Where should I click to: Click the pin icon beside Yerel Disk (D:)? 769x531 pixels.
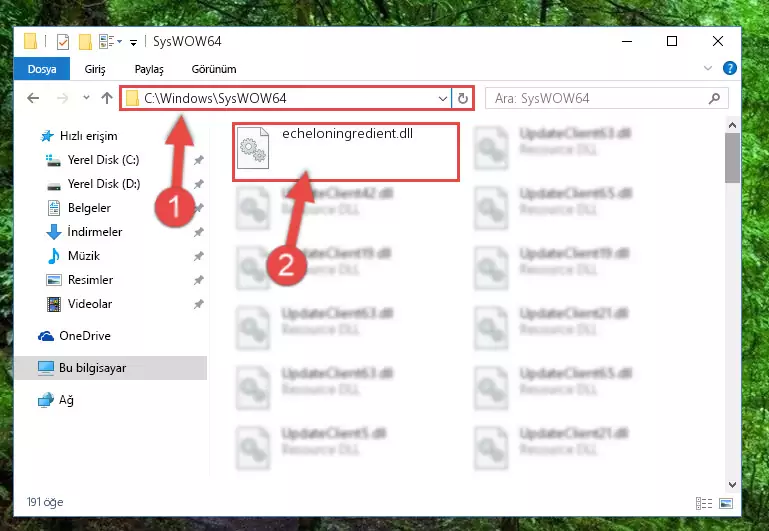(x=198, y=184)
